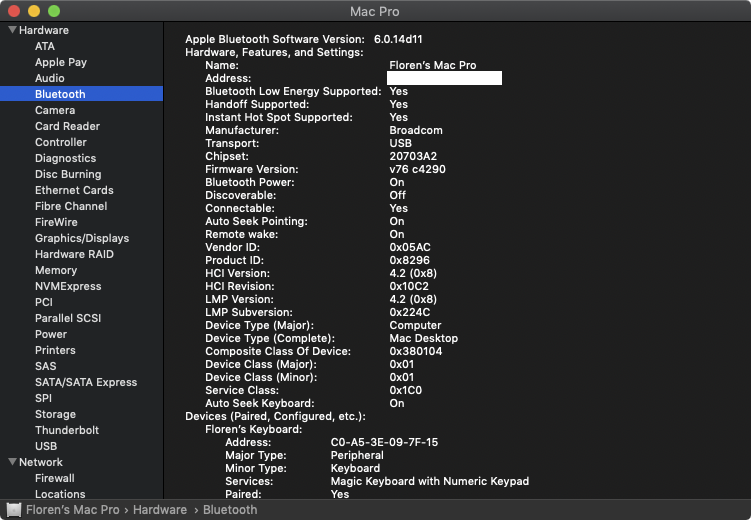751x520 pixels.
Task: Click the Device Type (Major) value Computer
Action: [415, 325]
